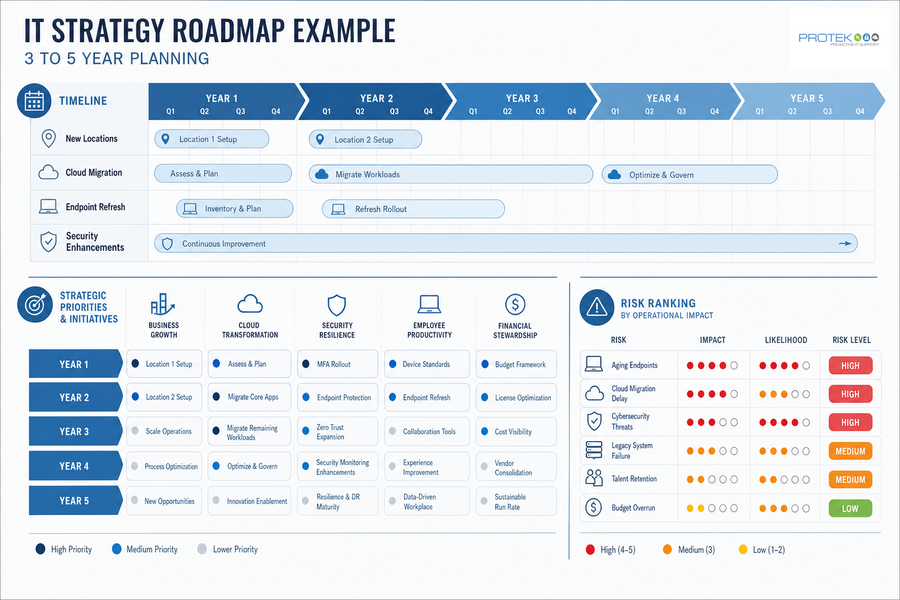Click the Process Optimization cell

pyautogui.click(x=164, y=466)
